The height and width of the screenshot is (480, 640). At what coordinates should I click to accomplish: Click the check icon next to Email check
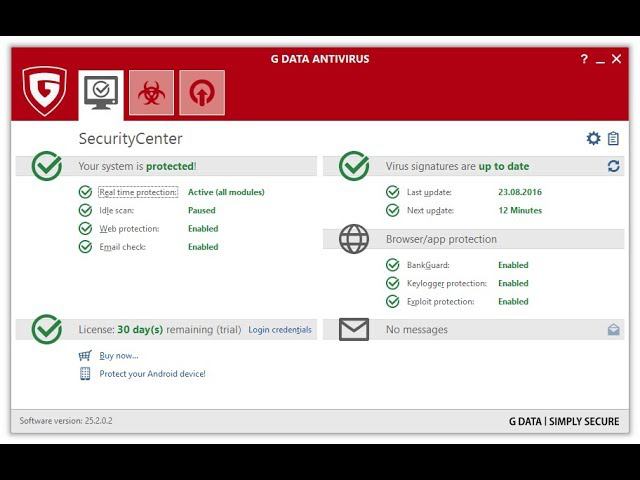(x=85, y=247)
